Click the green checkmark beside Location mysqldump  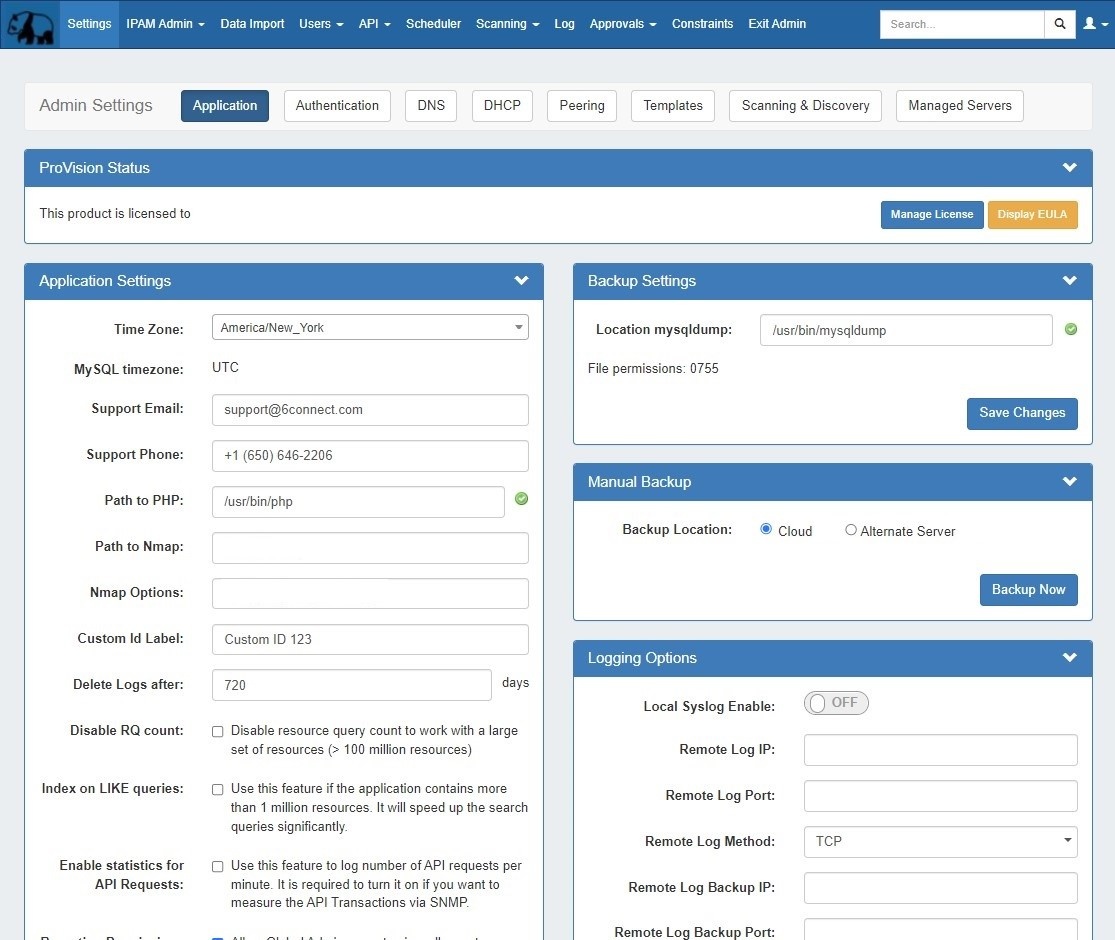tap(1071, 329)
